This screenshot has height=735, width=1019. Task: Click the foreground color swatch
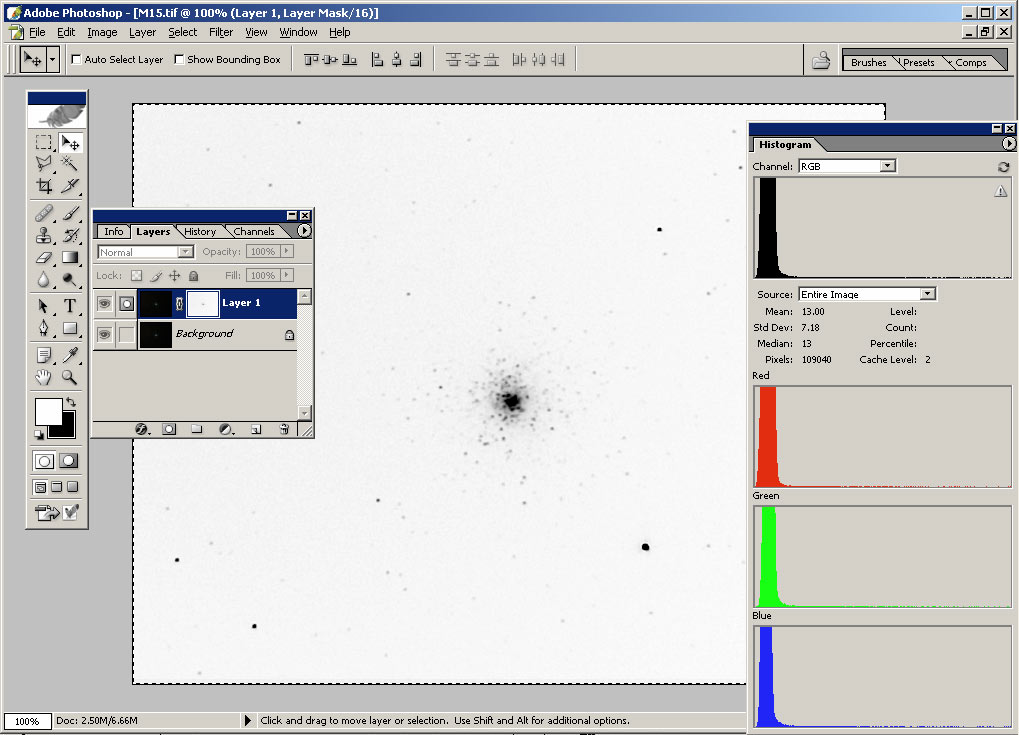click(48, 411)
